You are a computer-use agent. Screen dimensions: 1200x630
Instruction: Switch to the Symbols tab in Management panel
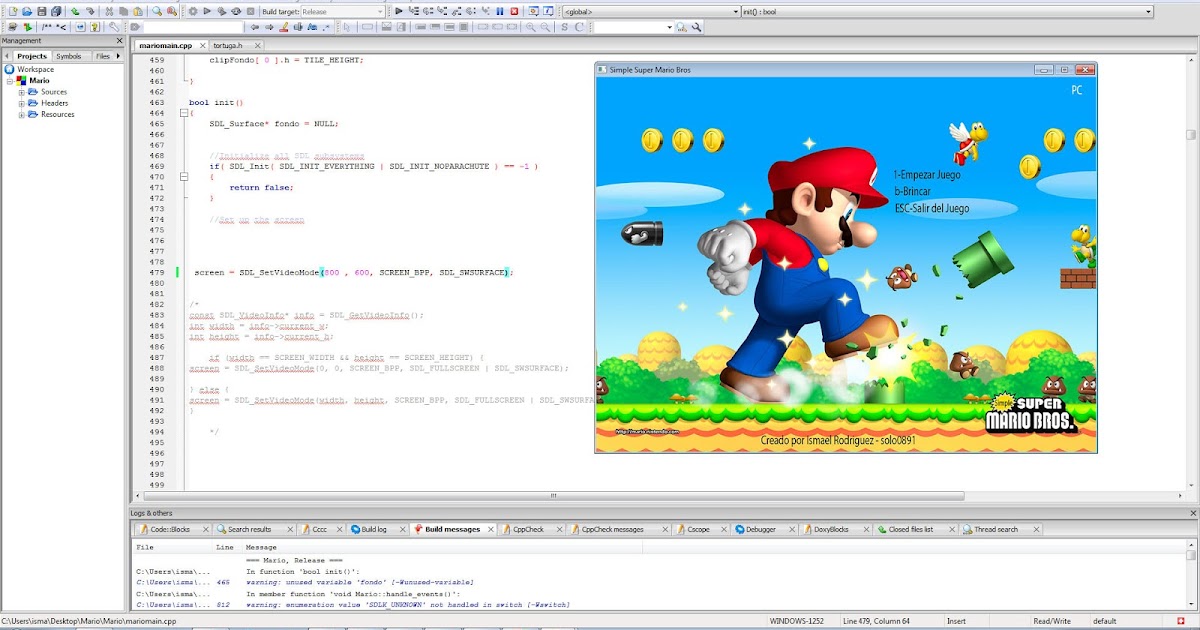(x=68, y=56)
